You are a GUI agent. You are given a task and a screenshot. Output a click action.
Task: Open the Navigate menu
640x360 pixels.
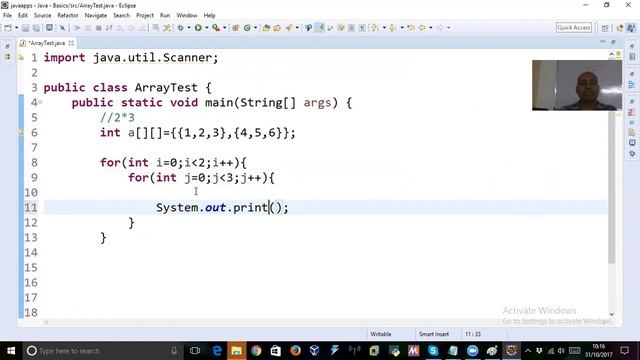(96, 16)
